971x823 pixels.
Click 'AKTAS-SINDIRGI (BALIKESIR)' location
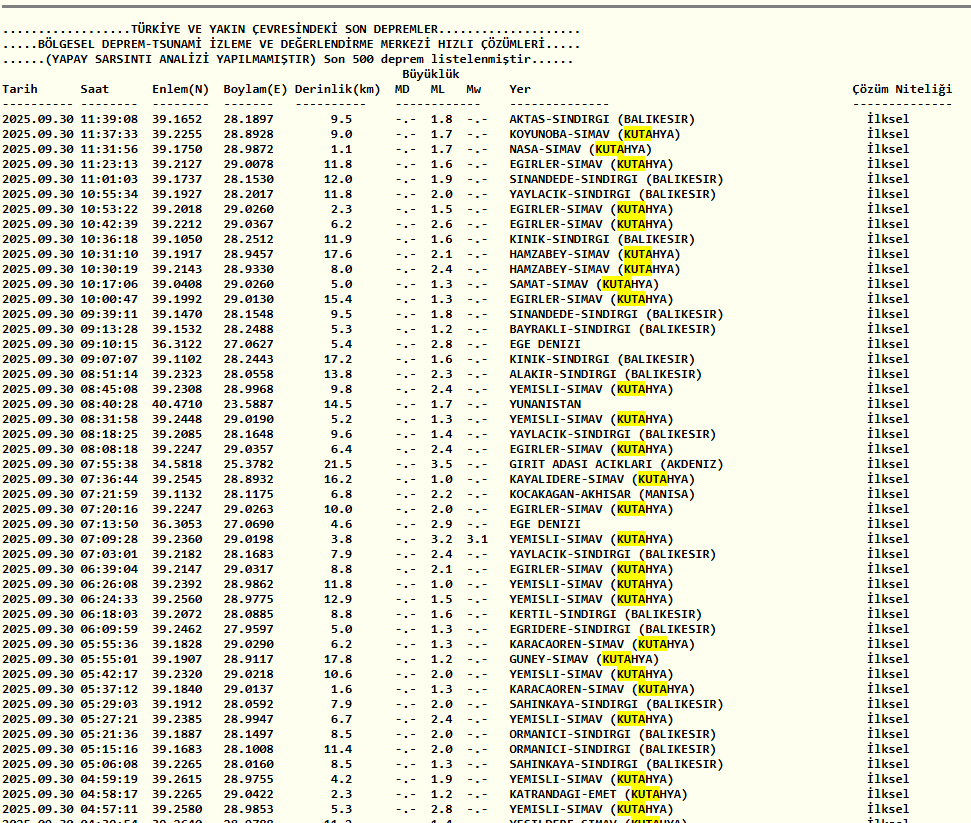[602, 119]
